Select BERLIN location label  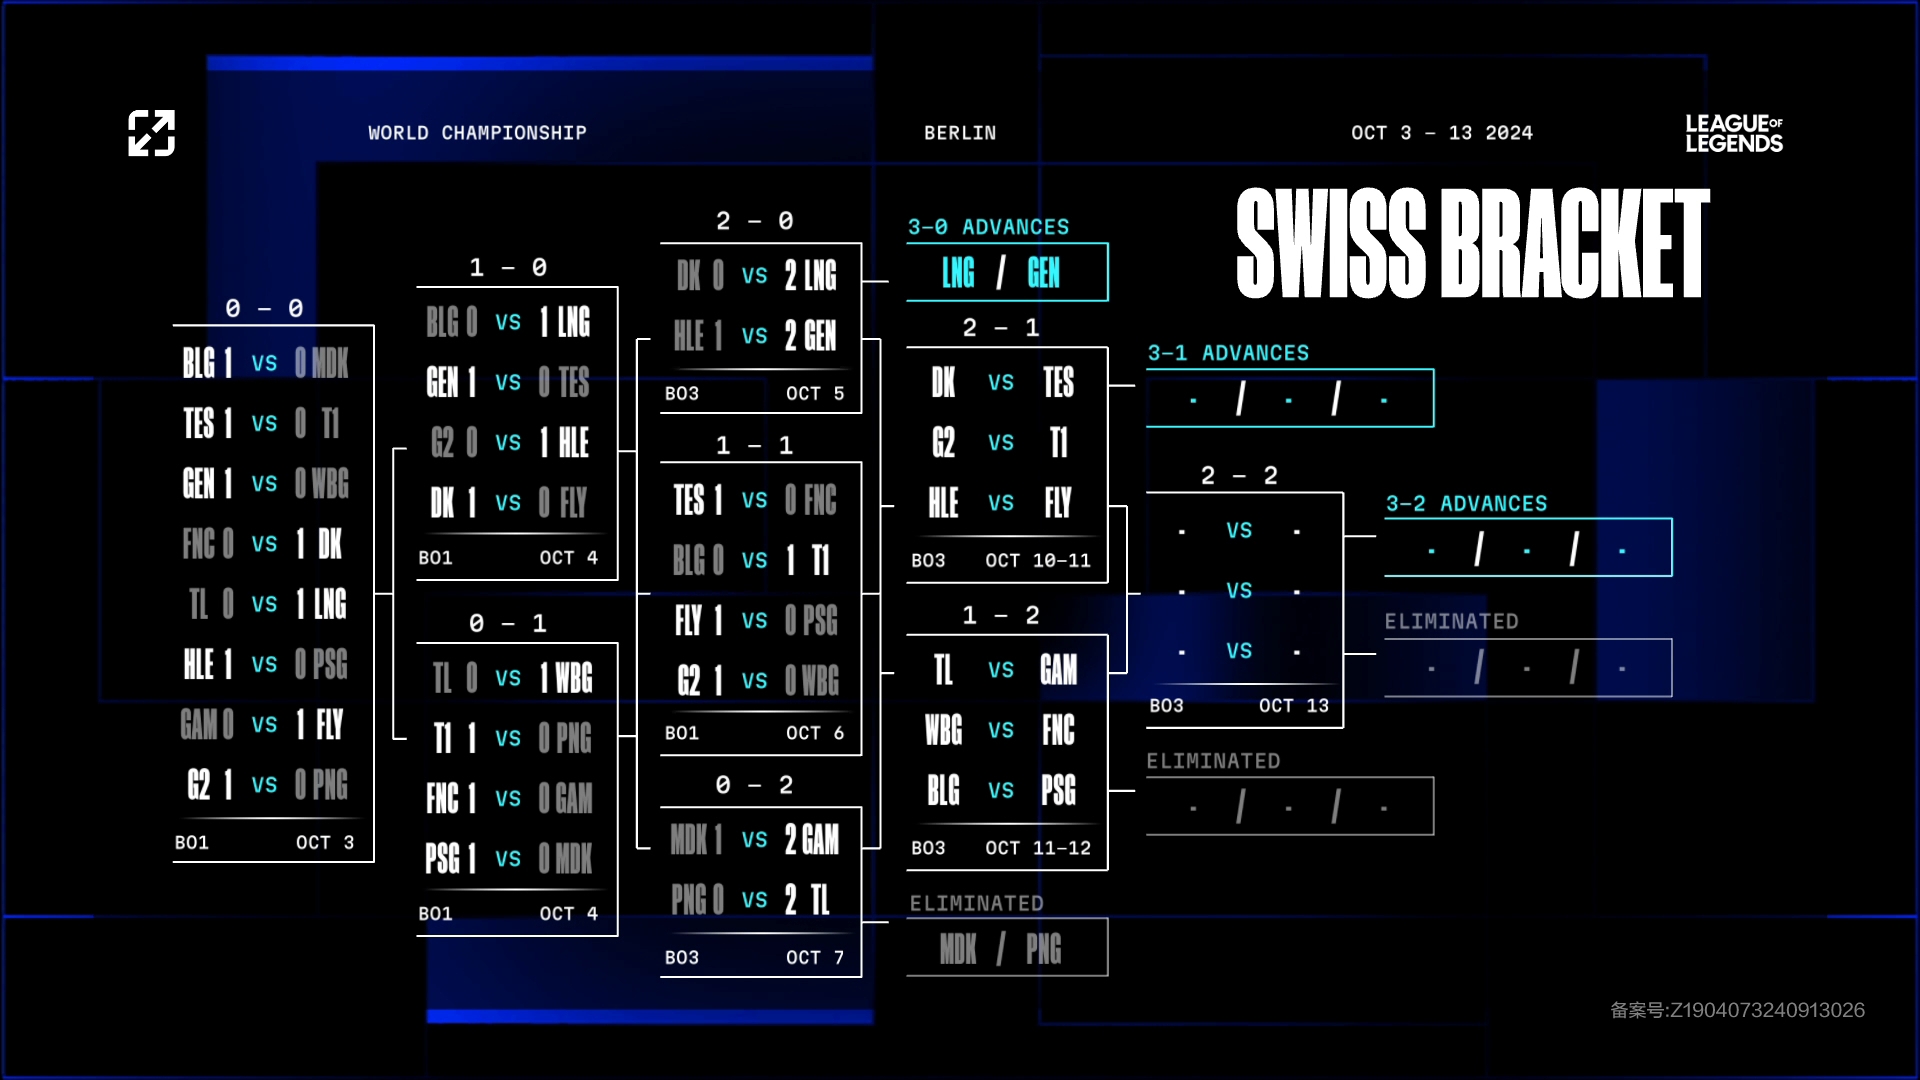coord(959,132)
